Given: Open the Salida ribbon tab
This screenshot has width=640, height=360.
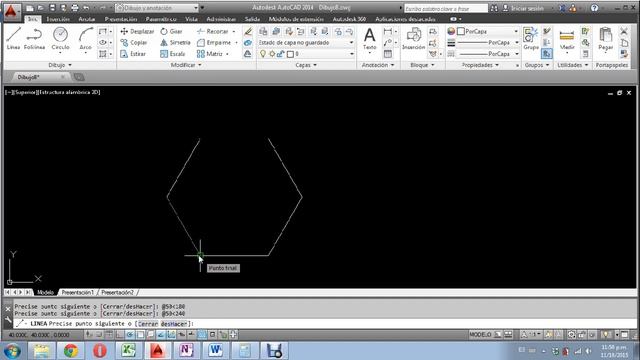Looking at the screenshot, I should (252, 19).
